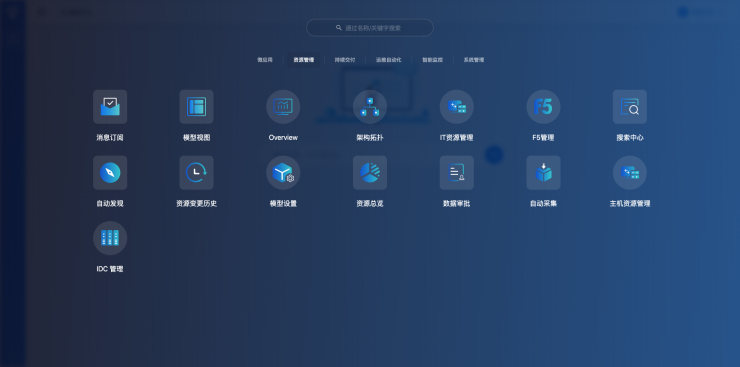
Task: Open 模型设置 cube gear icon
Action: click(283, 173)
